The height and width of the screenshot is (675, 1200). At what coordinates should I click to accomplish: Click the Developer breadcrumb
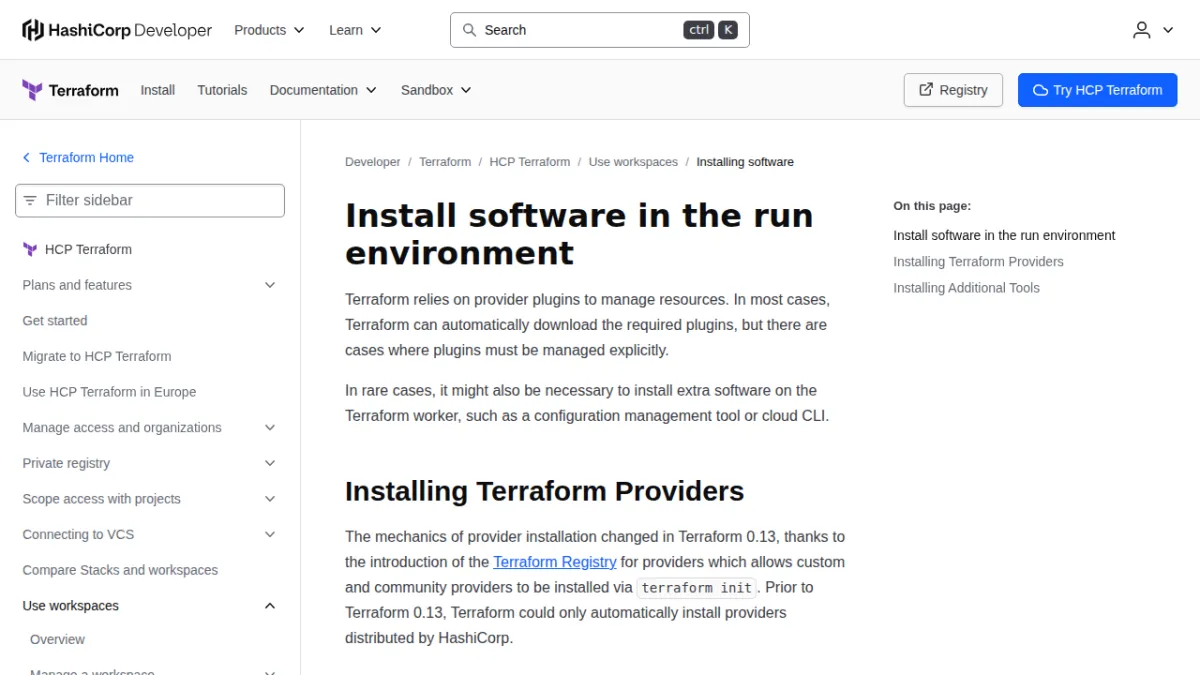click(373, 162)
